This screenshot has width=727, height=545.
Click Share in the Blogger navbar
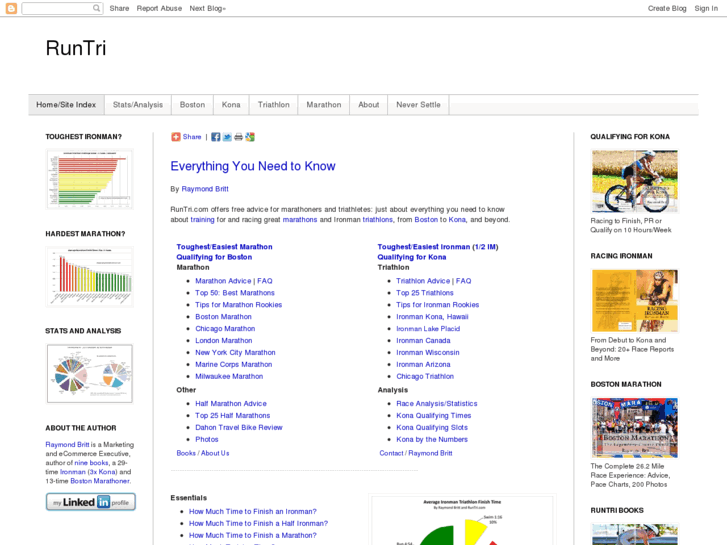(119, 8)
